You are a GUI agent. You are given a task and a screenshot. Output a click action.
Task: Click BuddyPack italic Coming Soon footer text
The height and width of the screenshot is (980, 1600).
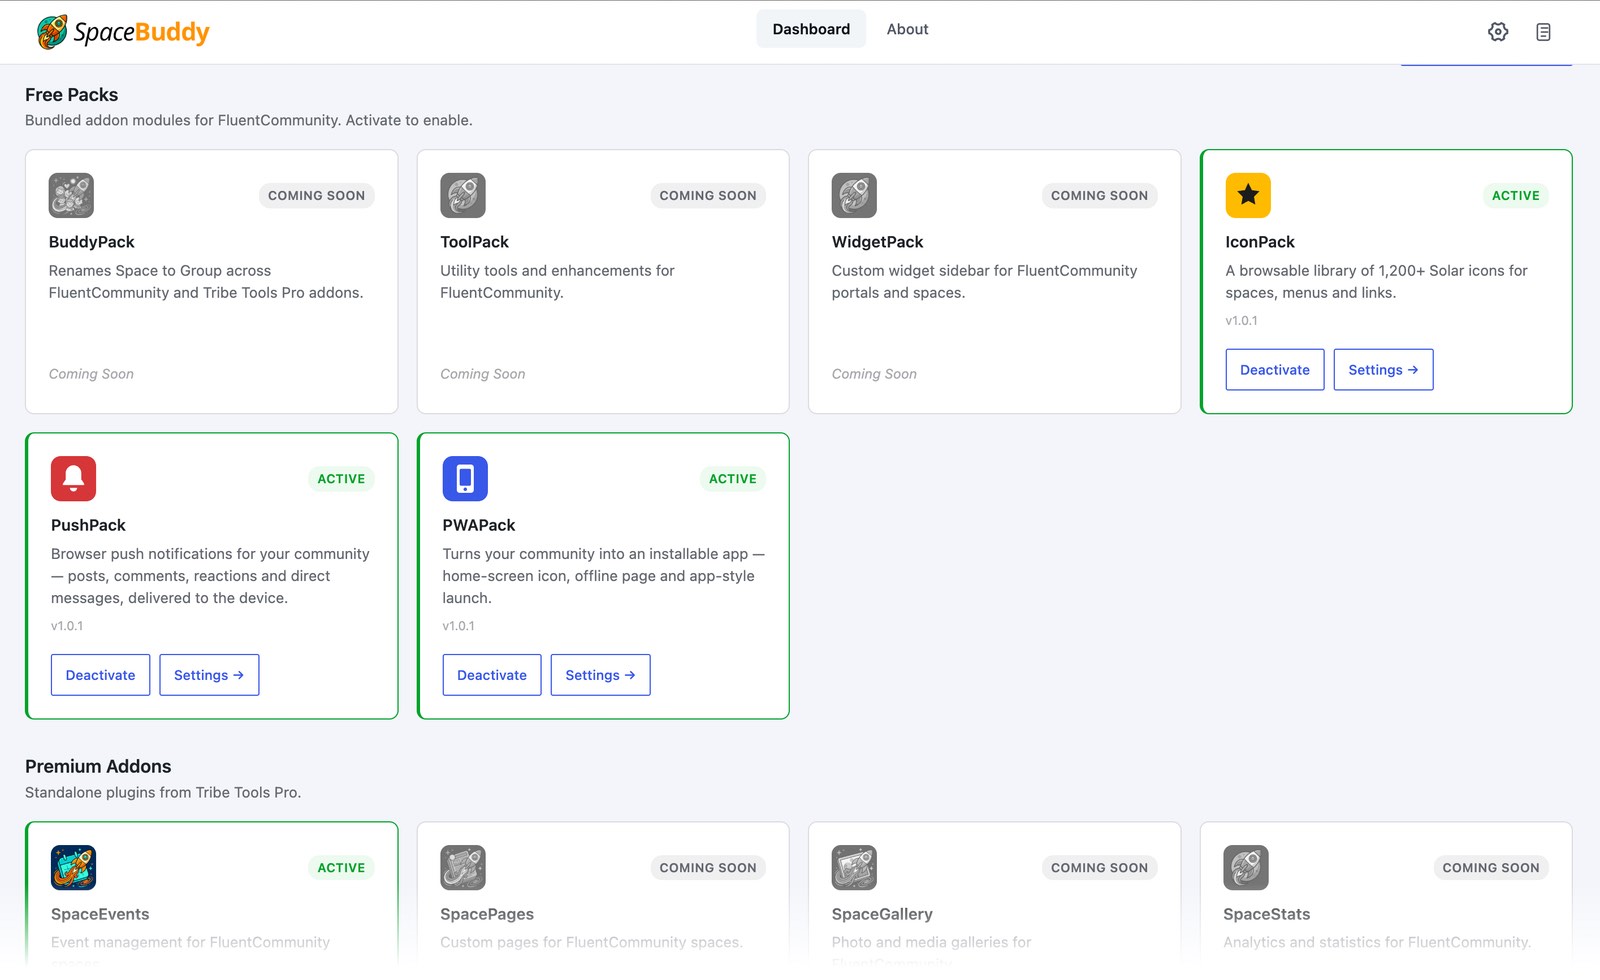[91, 374]
